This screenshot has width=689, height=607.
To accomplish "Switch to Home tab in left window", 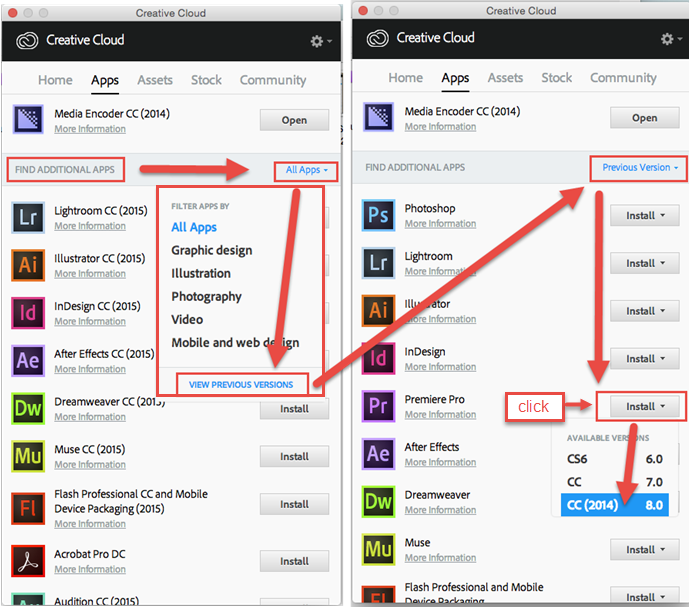I will pos(55,80).
